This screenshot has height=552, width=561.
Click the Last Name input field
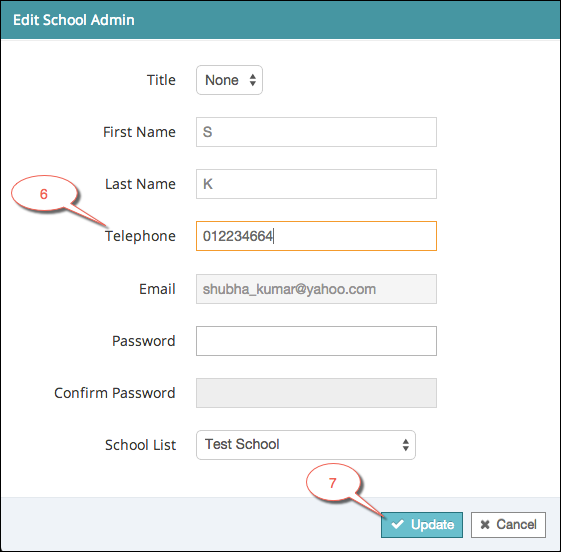click(x=316, y=184)
